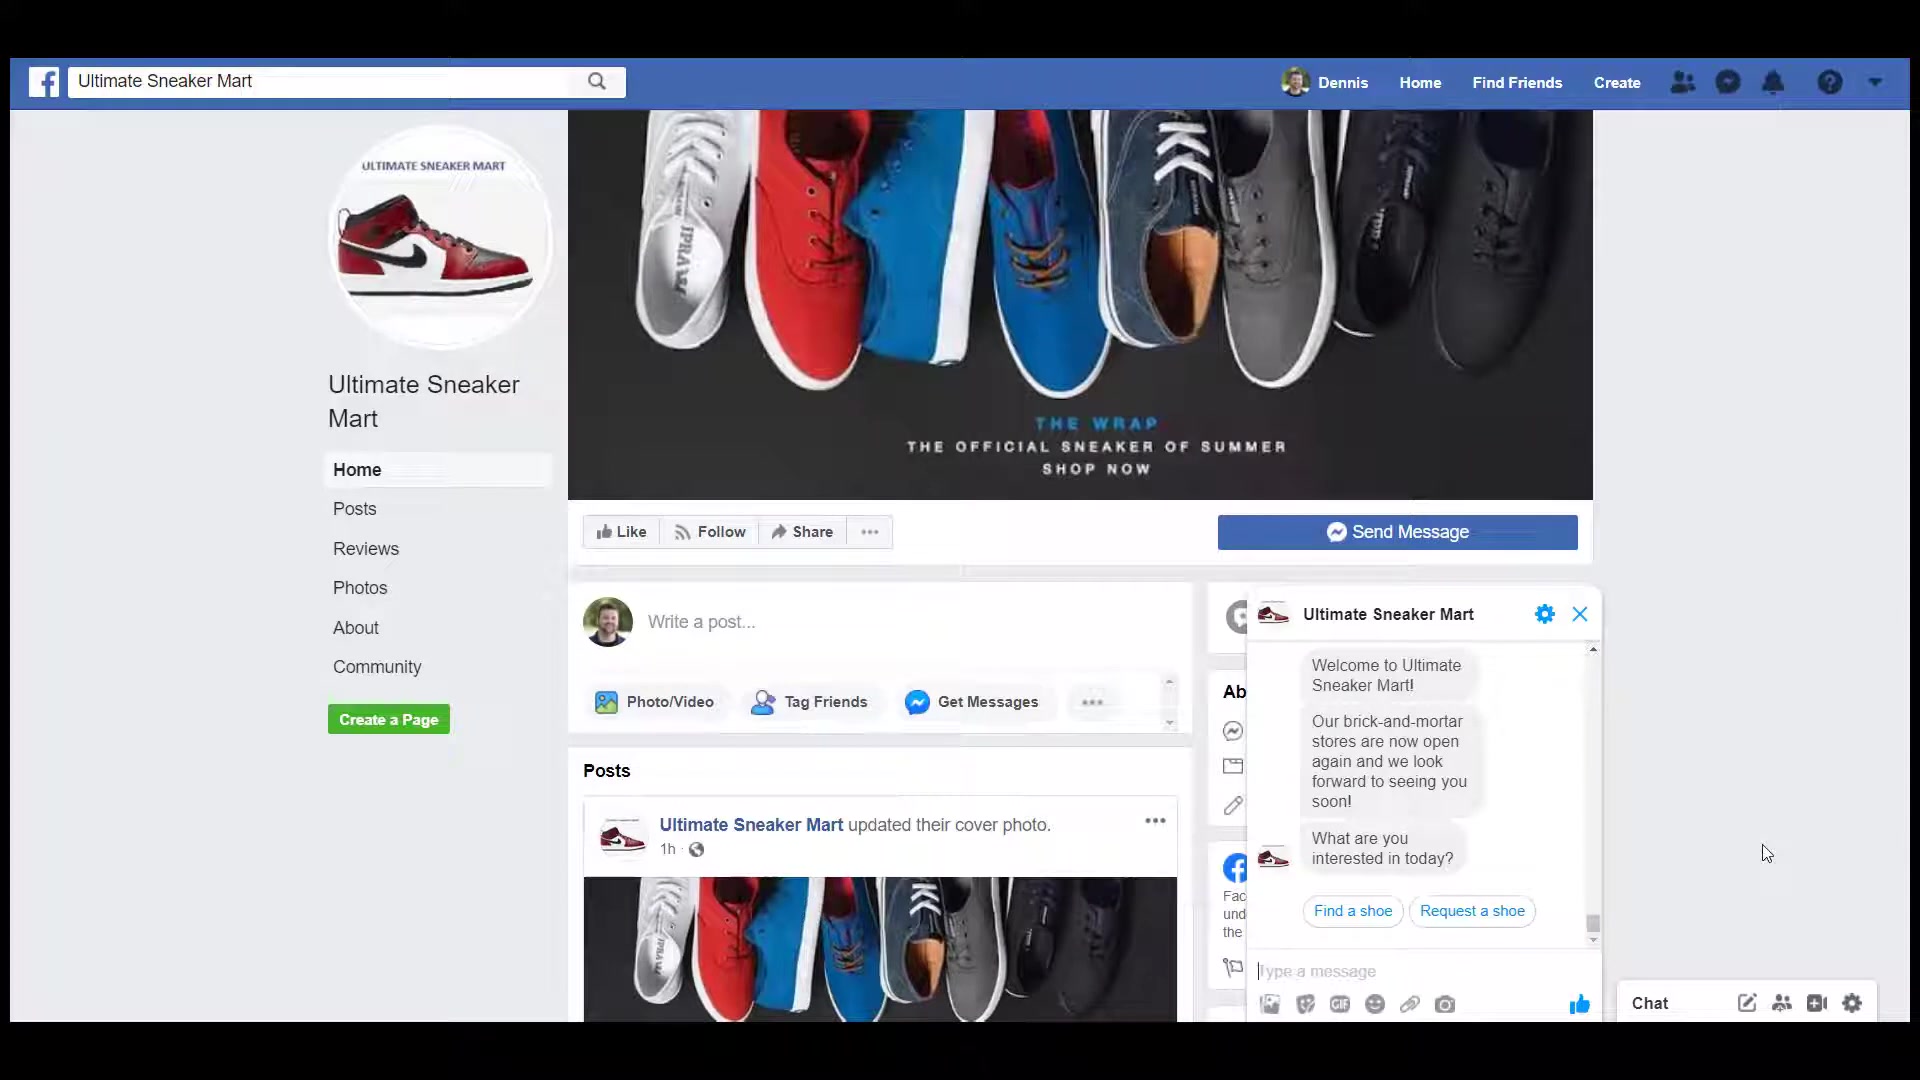The width and height of the screenshot is (1920, 1080).
Task: Choose the Find a shoe quick reply
Action: (x=1353, y=911)
